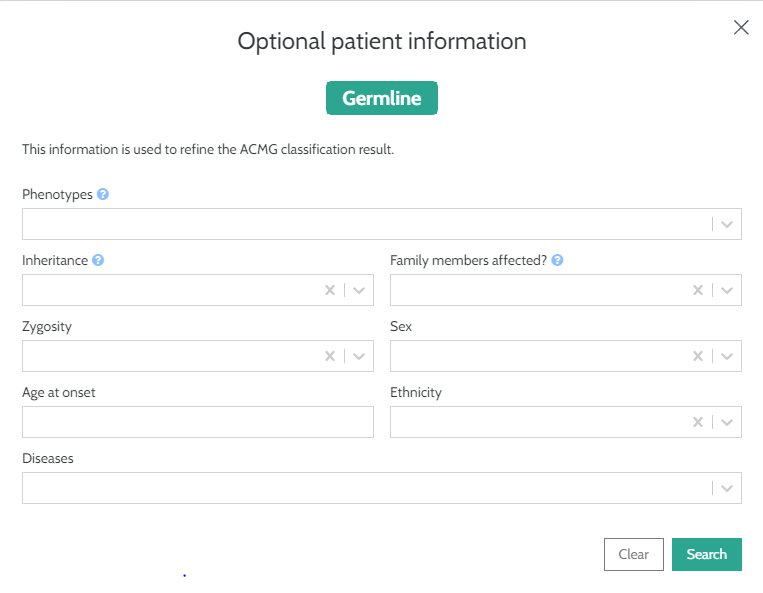Open the Diseases dropdown arrow

(727, 488)
